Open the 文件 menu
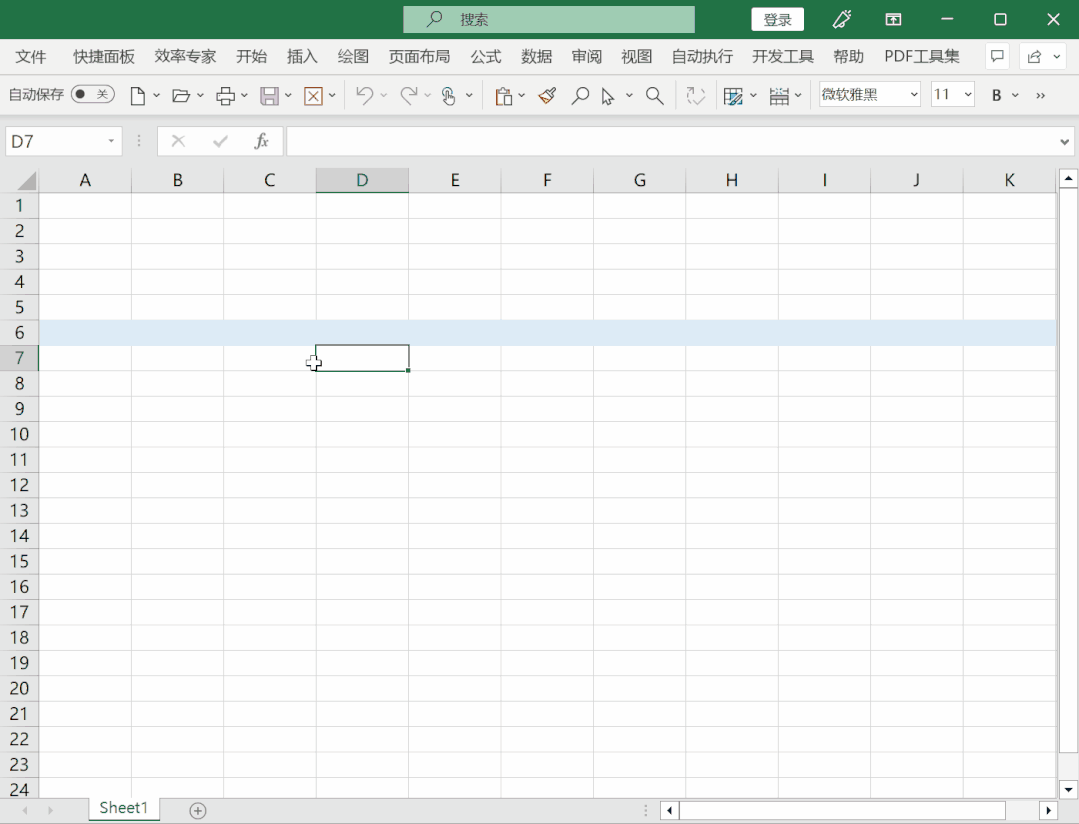Viewport: 1079px width, 824px height. tap(31, 57)
